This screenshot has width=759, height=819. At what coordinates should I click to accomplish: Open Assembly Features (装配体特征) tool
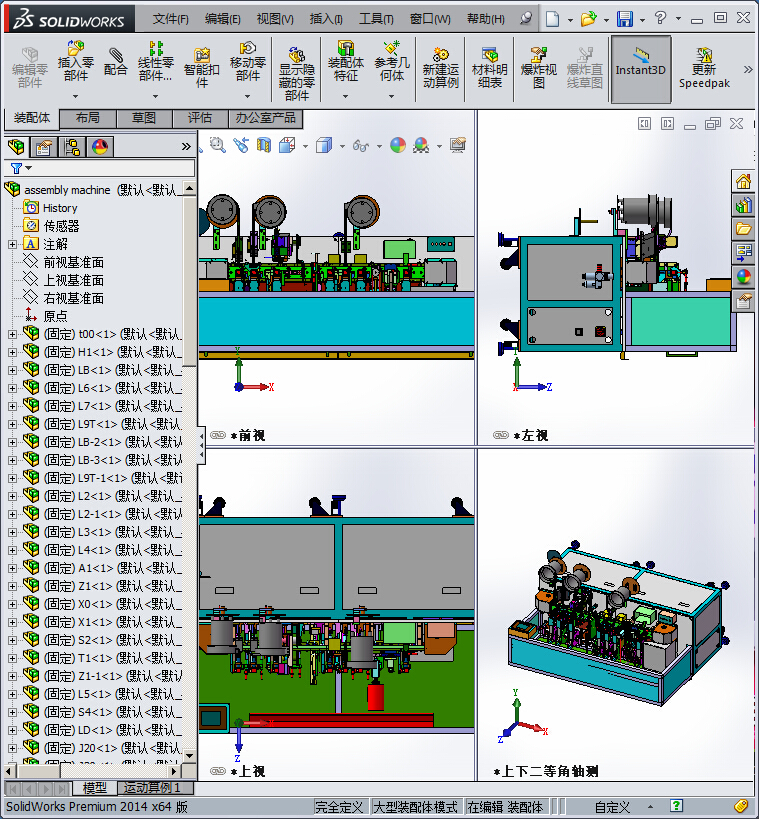pyautogui.click(x=346, y=61)
